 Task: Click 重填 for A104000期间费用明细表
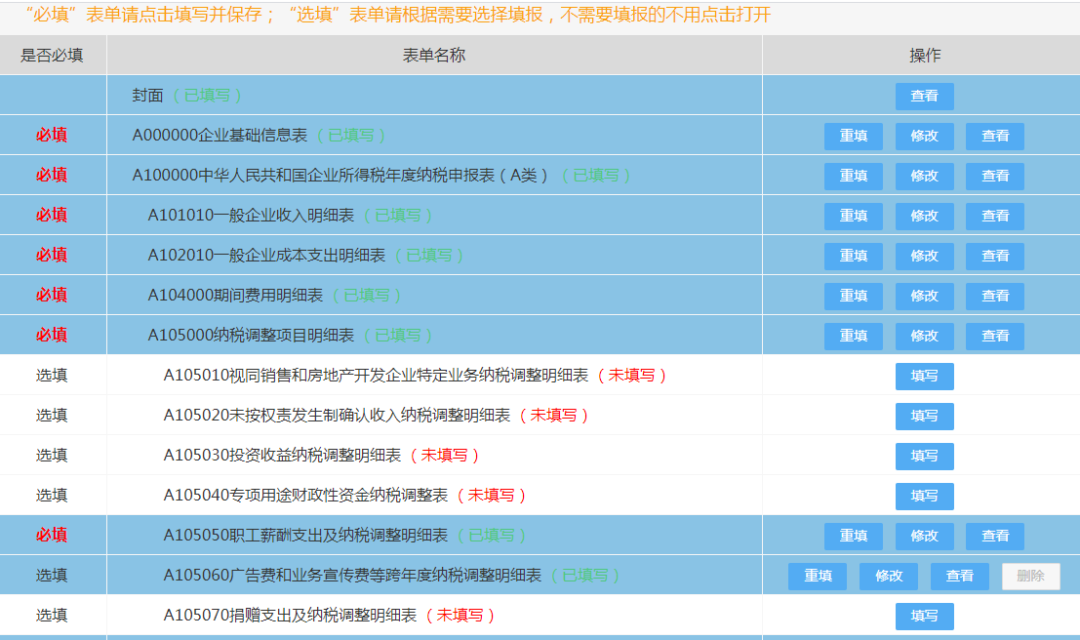853,296
